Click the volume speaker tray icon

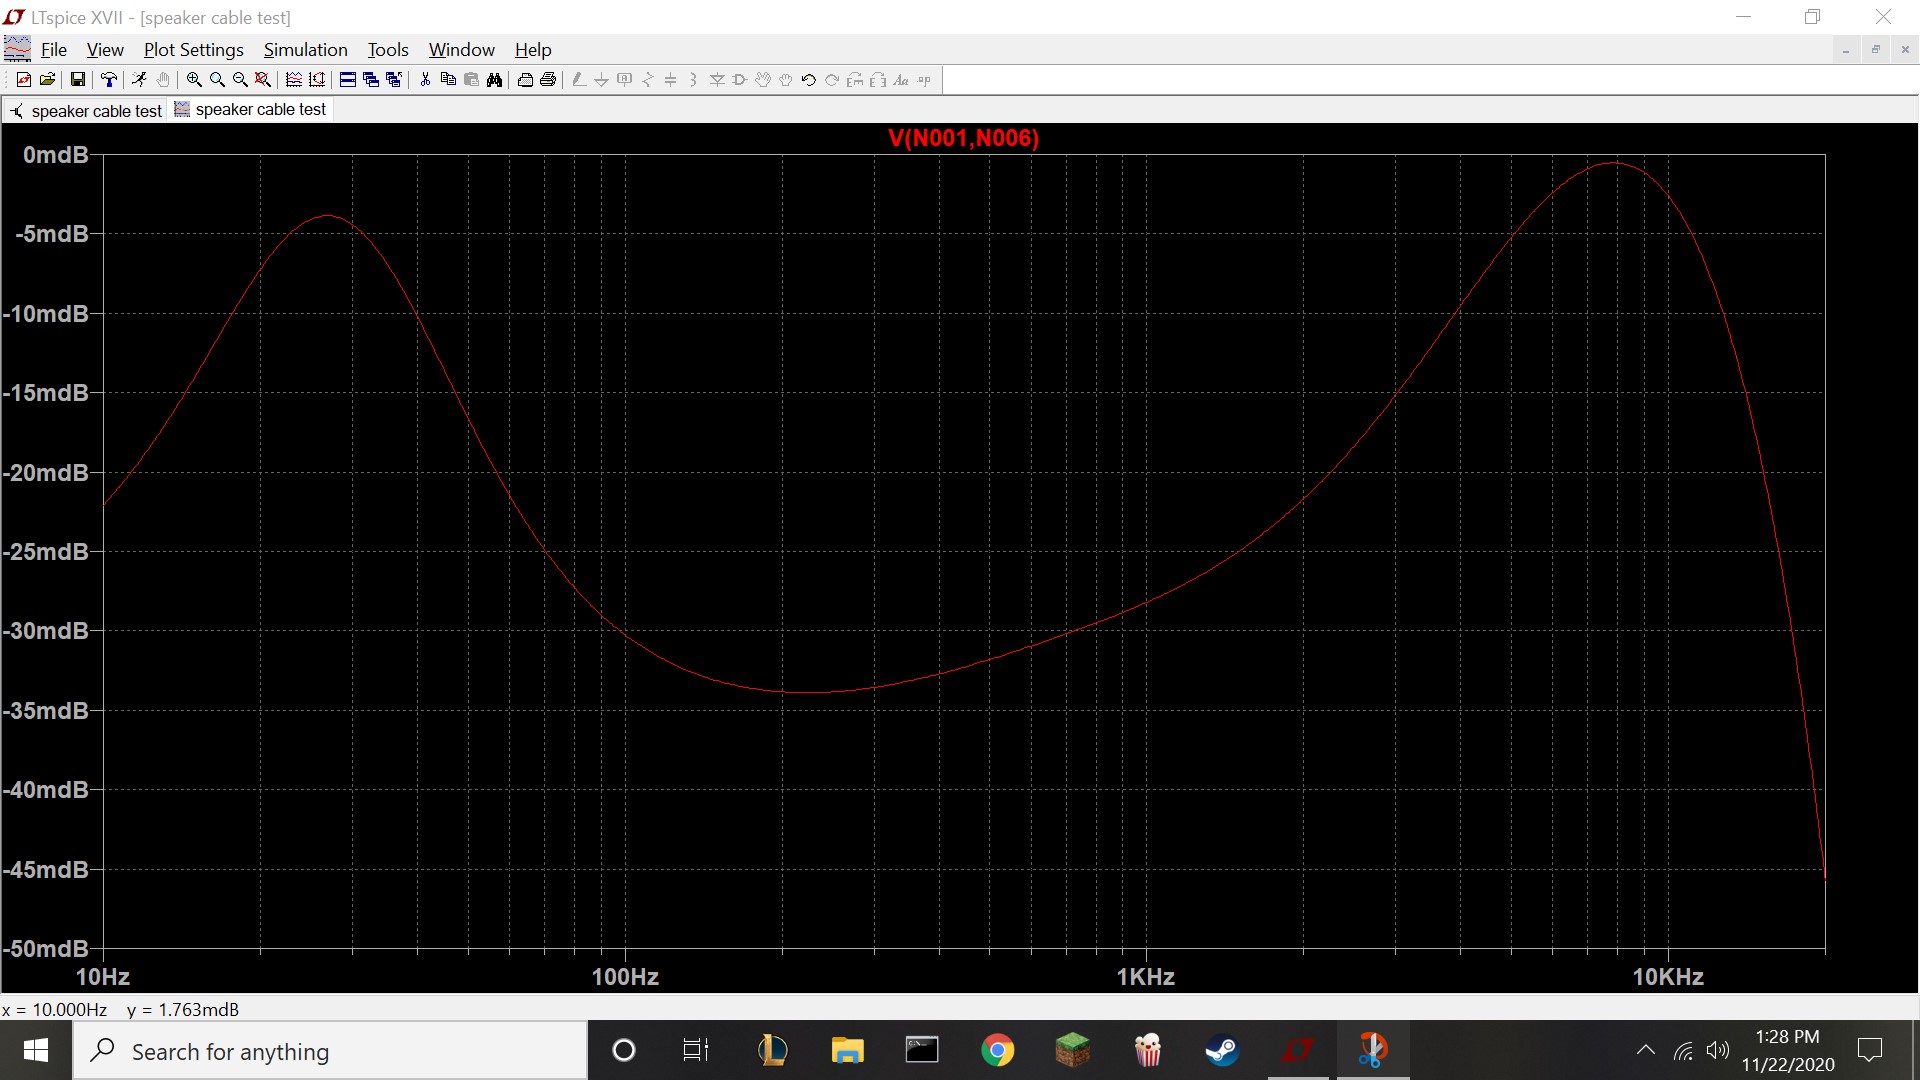(x=1718, y=1050)
